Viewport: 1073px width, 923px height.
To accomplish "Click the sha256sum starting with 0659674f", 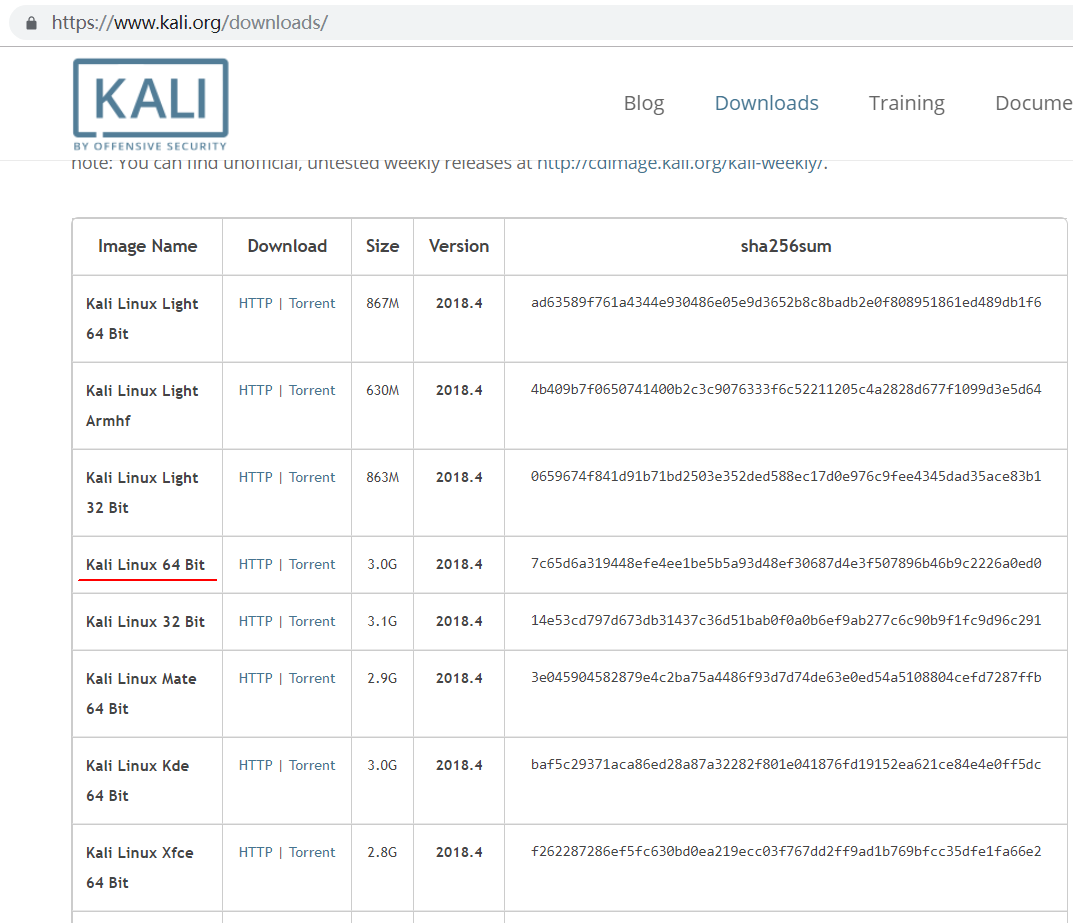I will click(786, 476).
